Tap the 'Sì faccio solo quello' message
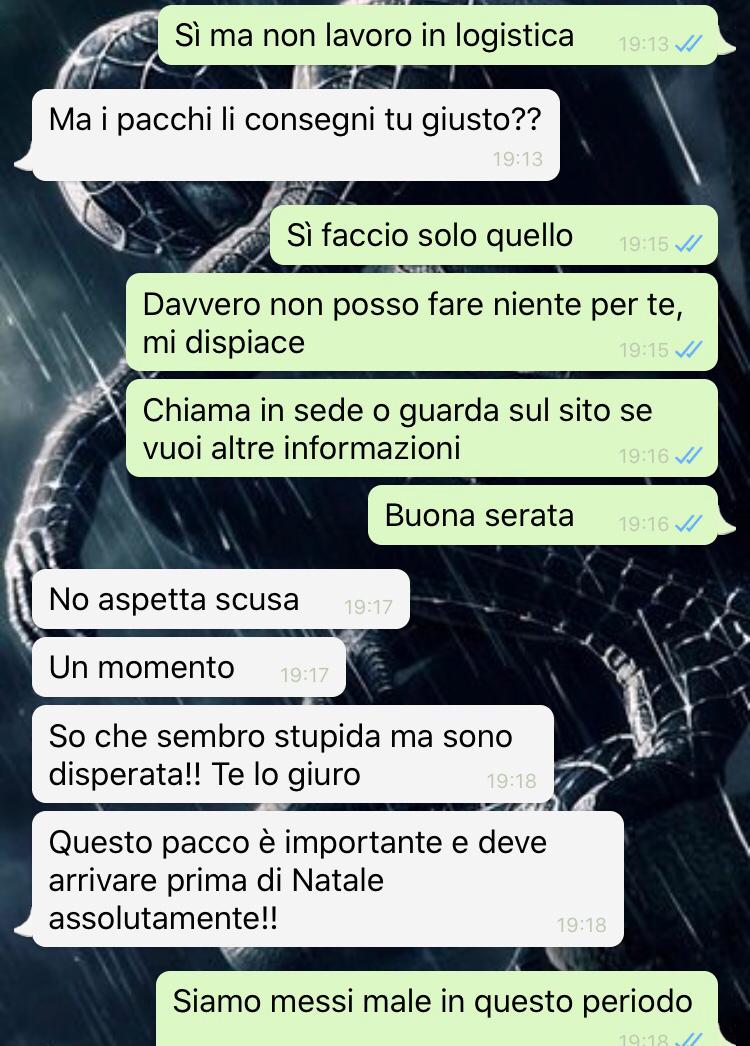 coord(494,235)
